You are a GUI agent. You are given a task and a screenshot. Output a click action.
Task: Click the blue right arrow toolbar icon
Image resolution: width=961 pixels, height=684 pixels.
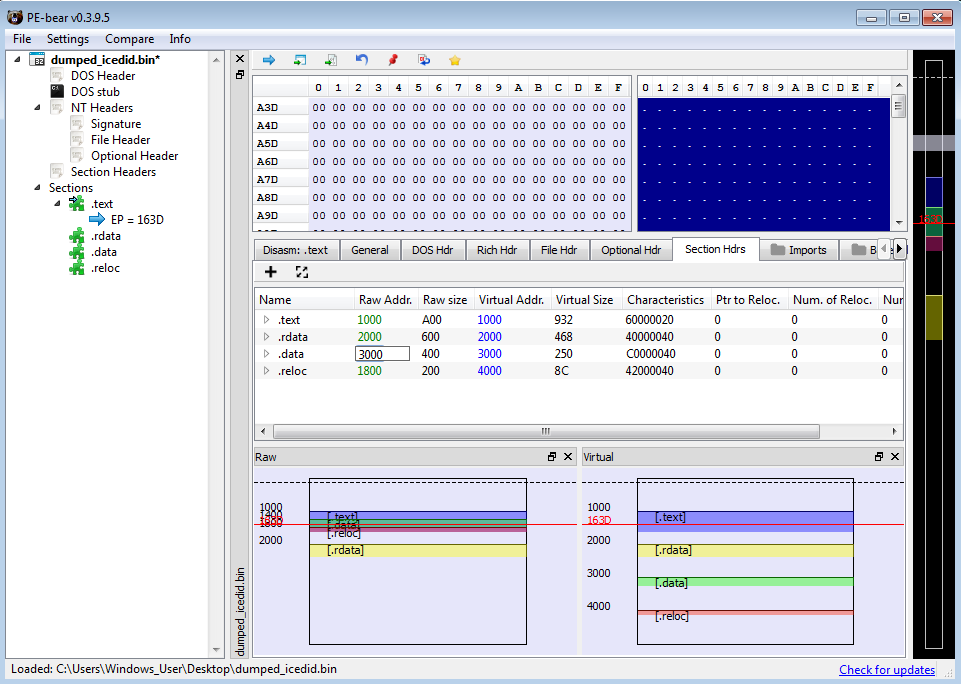(x=268, y=60)
